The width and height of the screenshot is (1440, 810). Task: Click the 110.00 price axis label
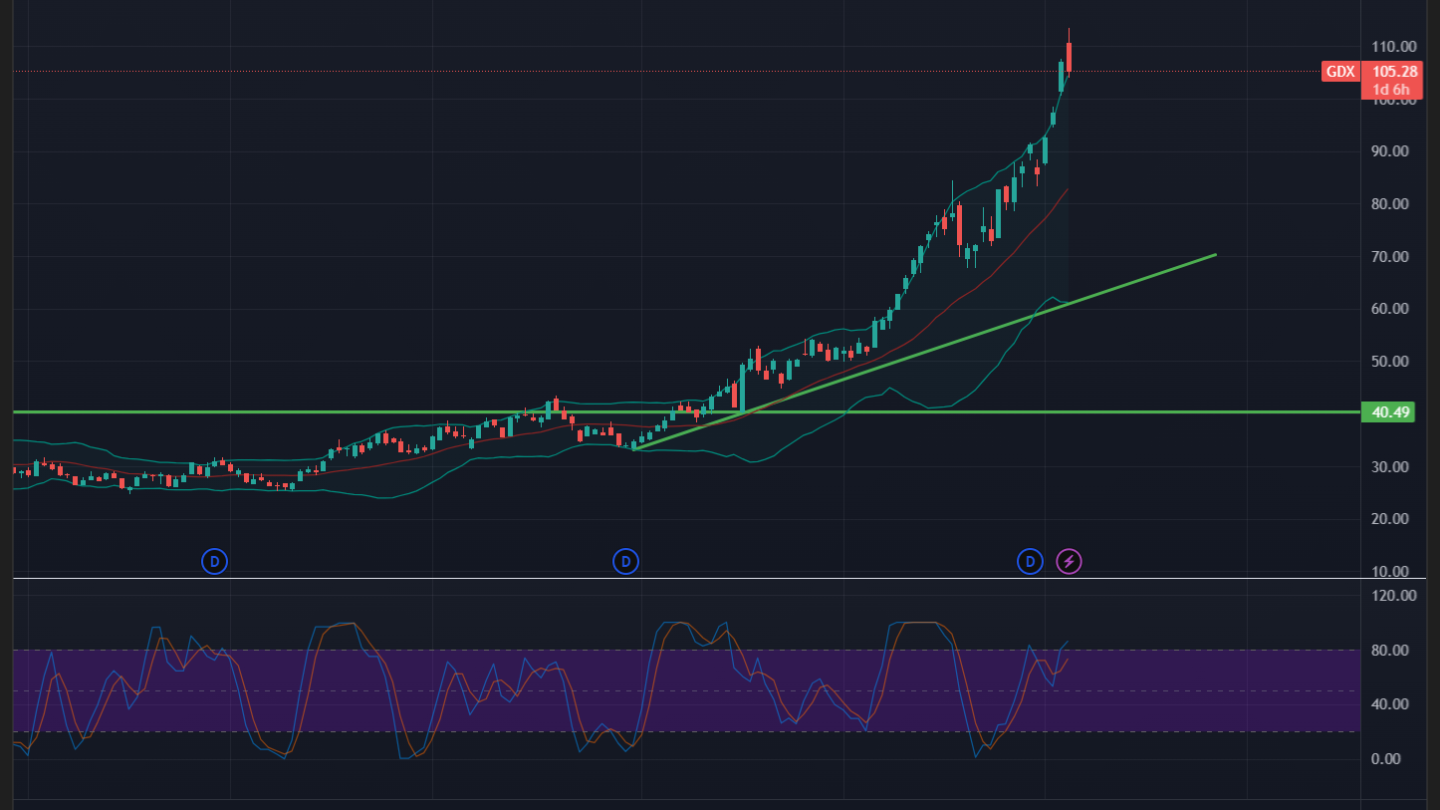pos(1394,47)
